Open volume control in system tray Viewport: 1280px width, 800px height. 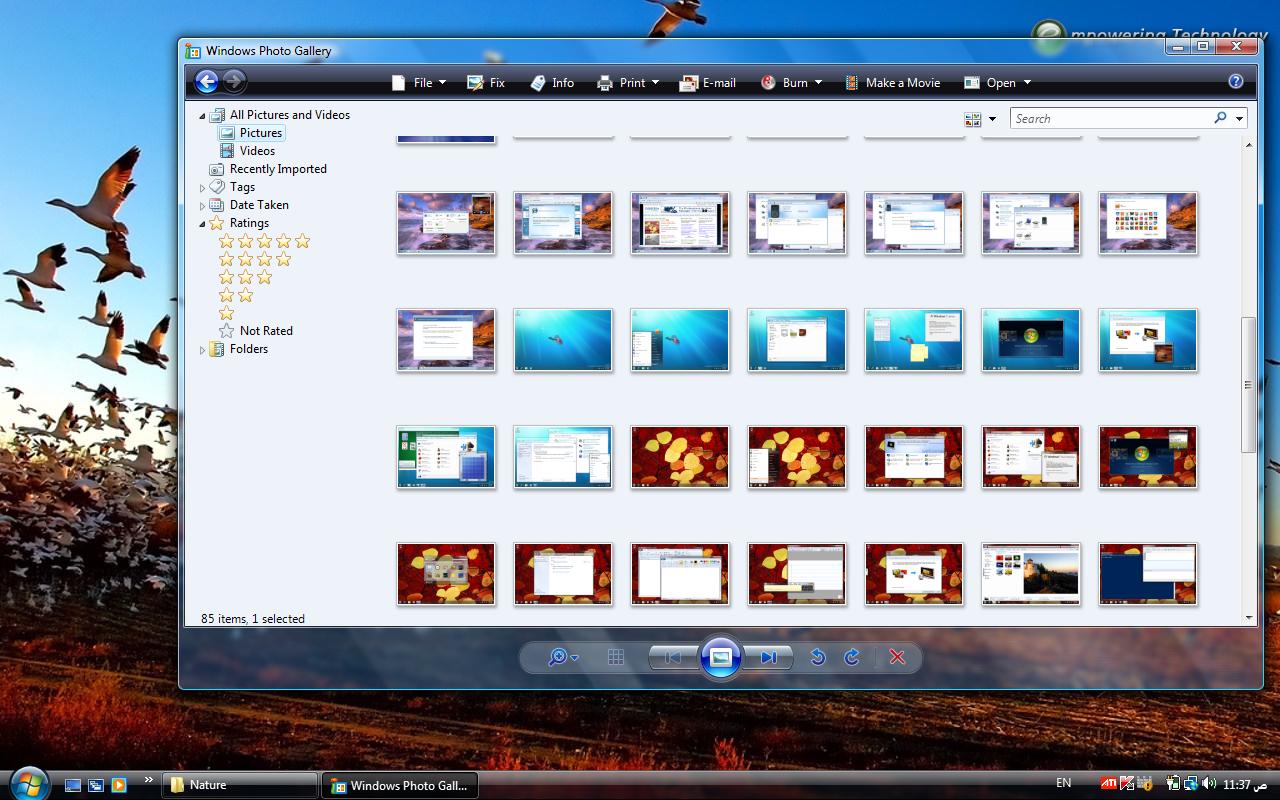pyautogui.click(x=1210, y=784)
